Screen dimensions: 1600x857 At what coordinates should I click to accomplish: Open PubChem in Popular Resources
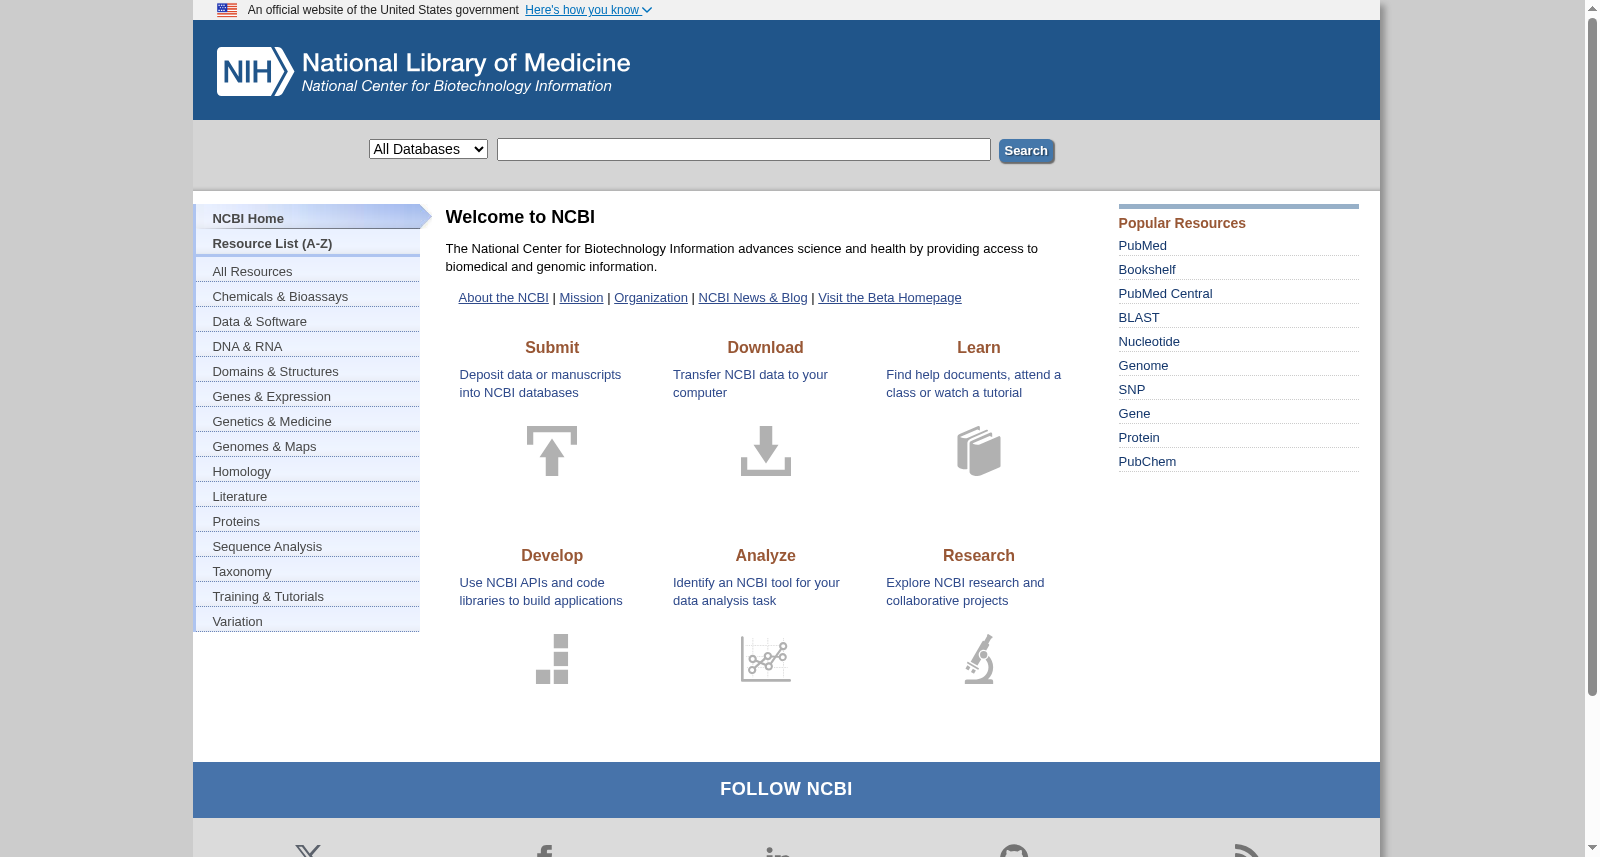tap(1147, 462)
